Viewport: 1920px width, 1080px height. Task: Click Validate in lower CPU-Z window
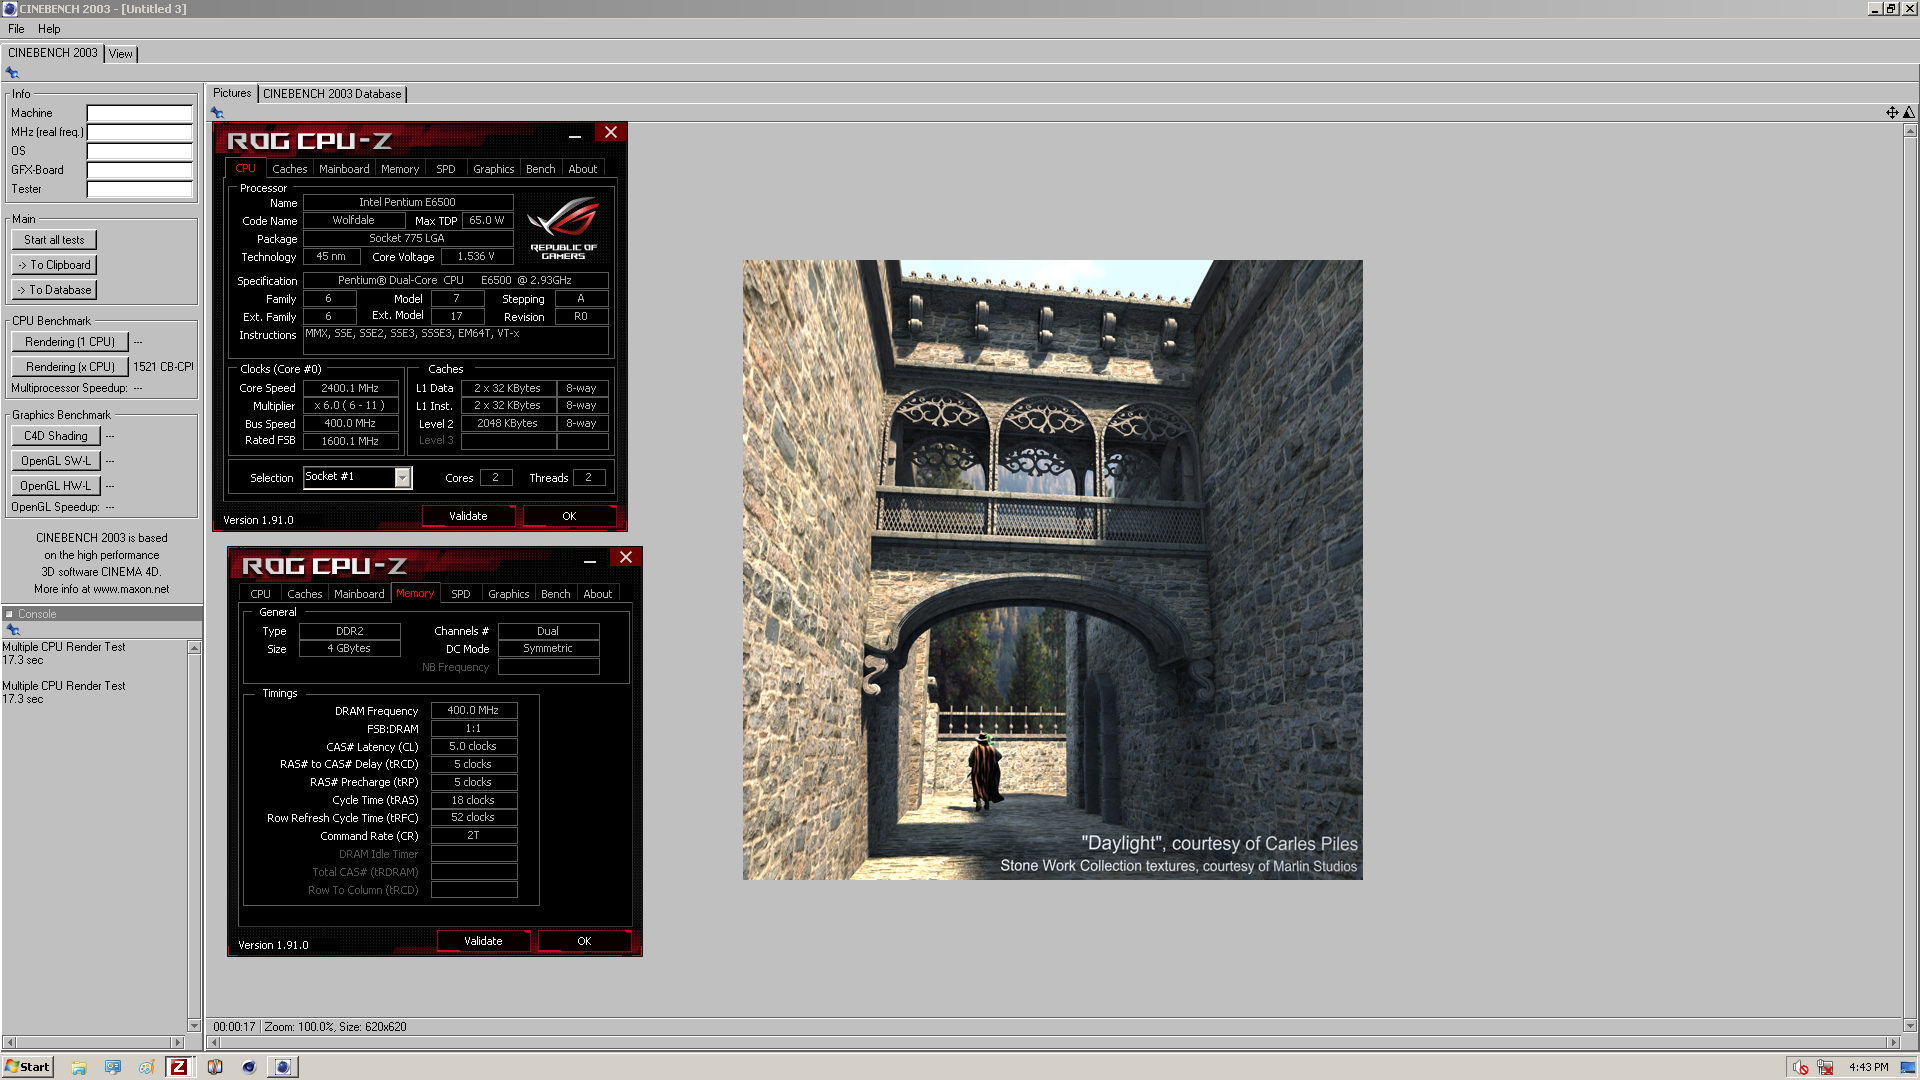coord(483,941)
